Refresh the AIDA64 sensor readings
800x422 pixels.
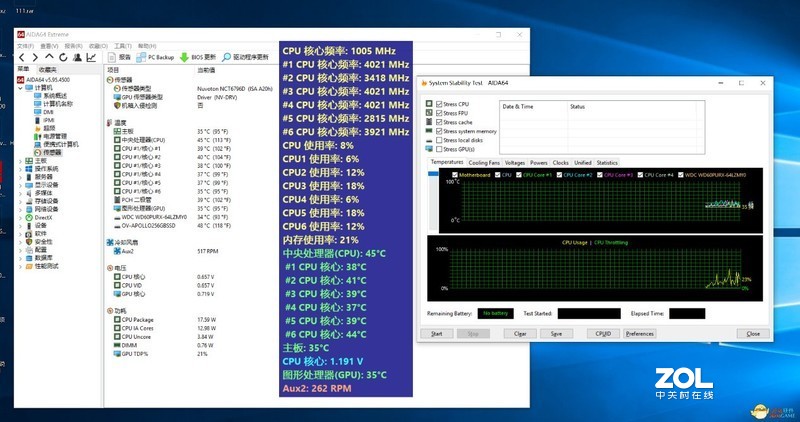click(63, 58)
